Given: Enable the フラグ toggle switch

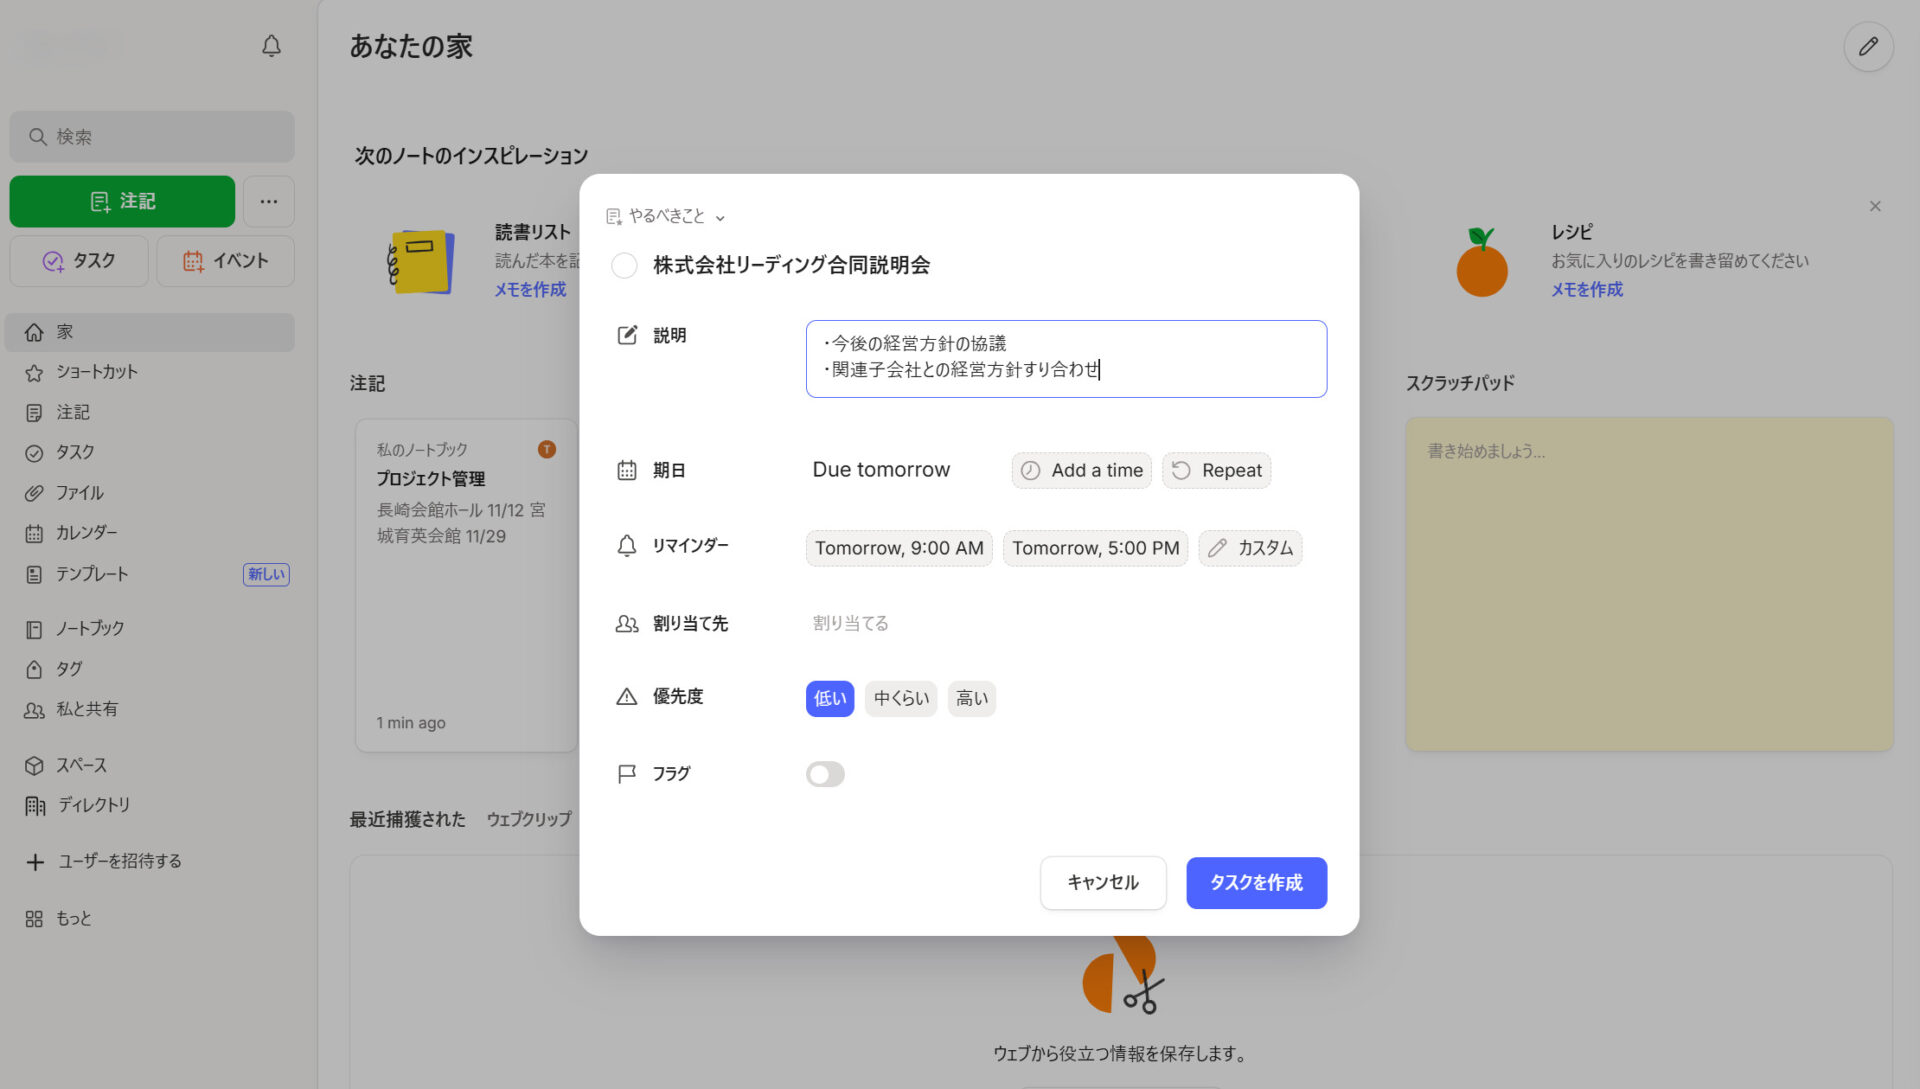Looking at the screenshot, I should 824,774.
